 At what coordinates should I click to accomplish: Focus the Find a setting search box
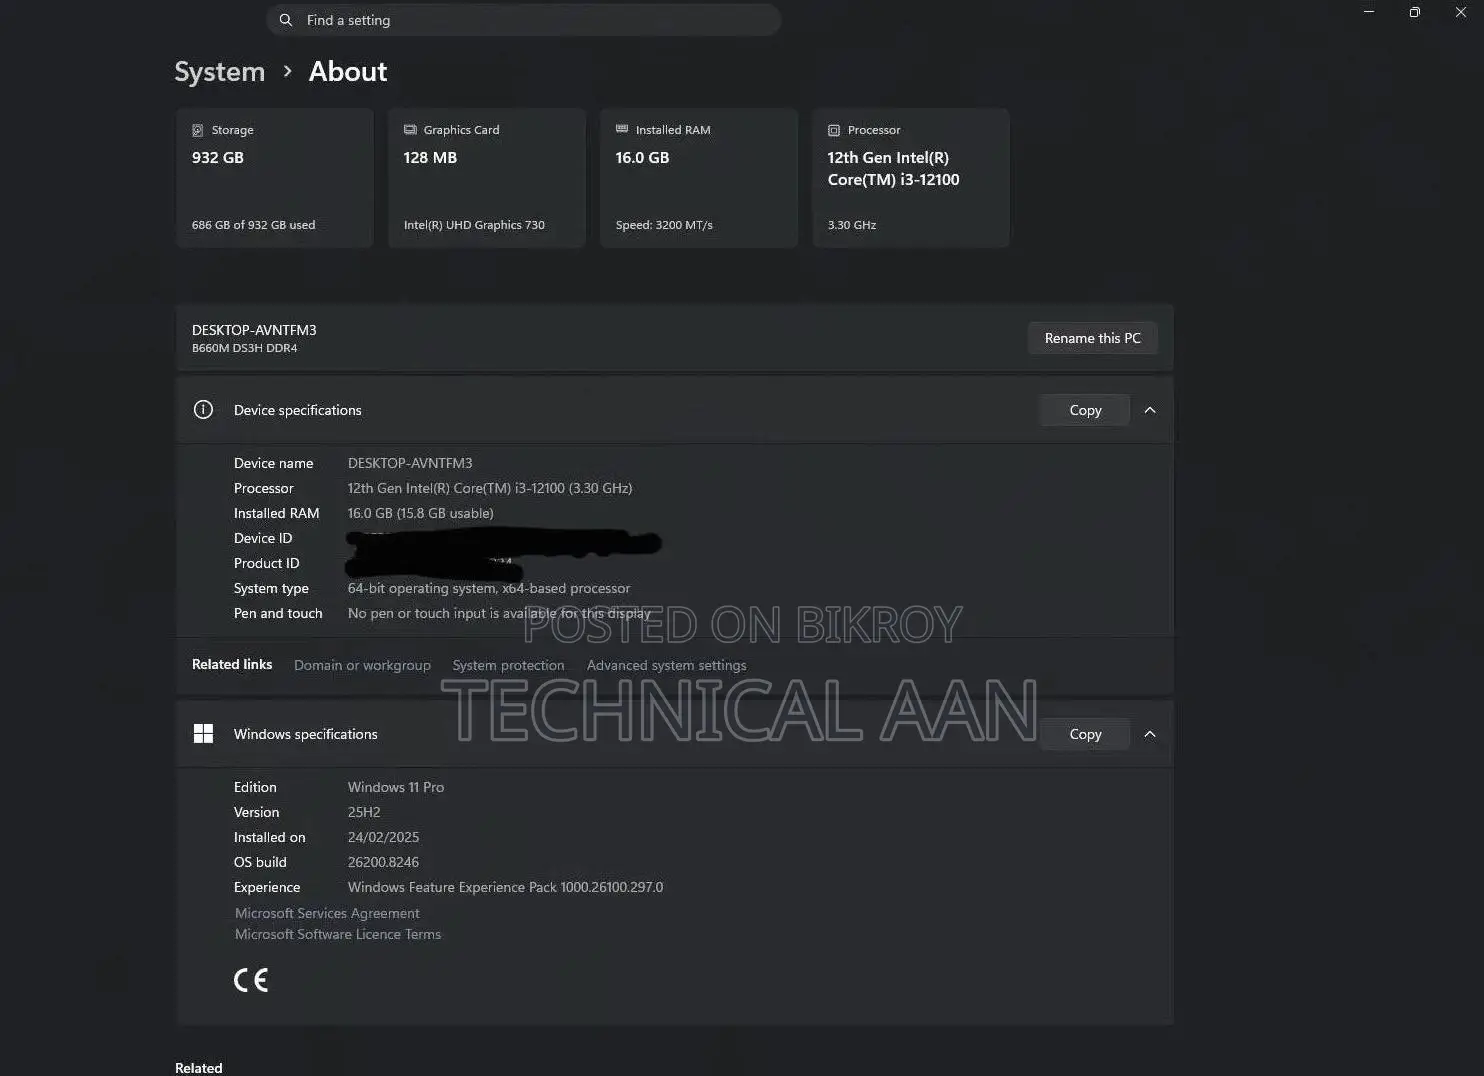coord(523,20)
